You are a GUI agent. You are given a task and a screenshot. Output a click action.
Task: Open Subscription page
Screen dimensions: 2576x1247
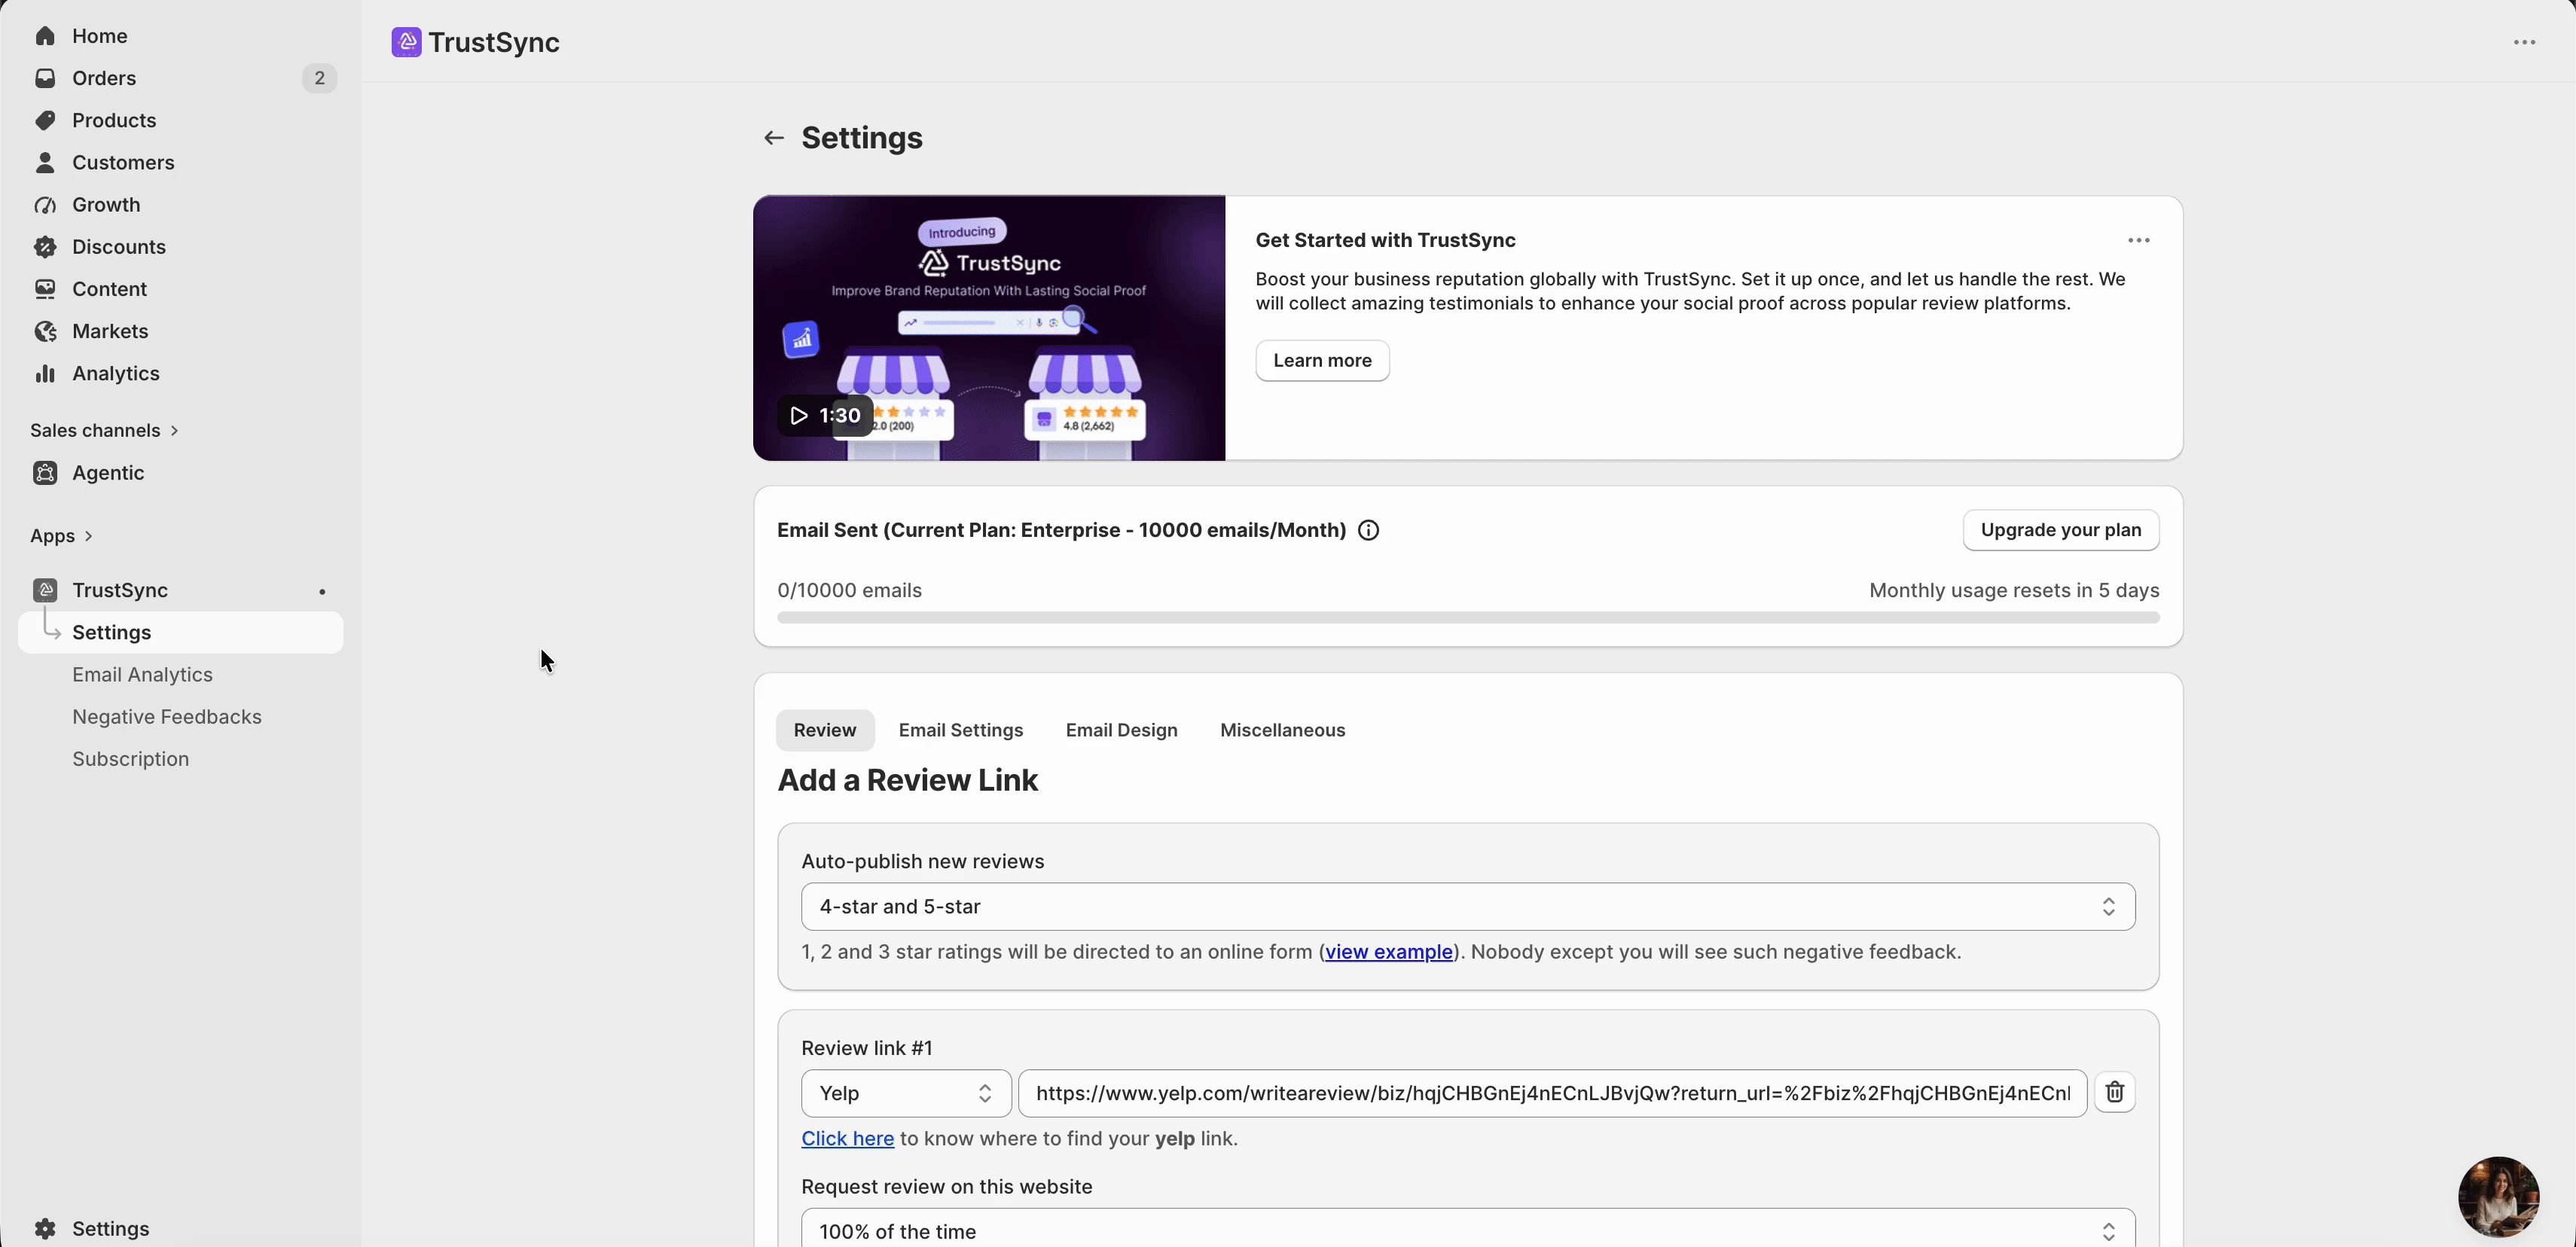130,759
